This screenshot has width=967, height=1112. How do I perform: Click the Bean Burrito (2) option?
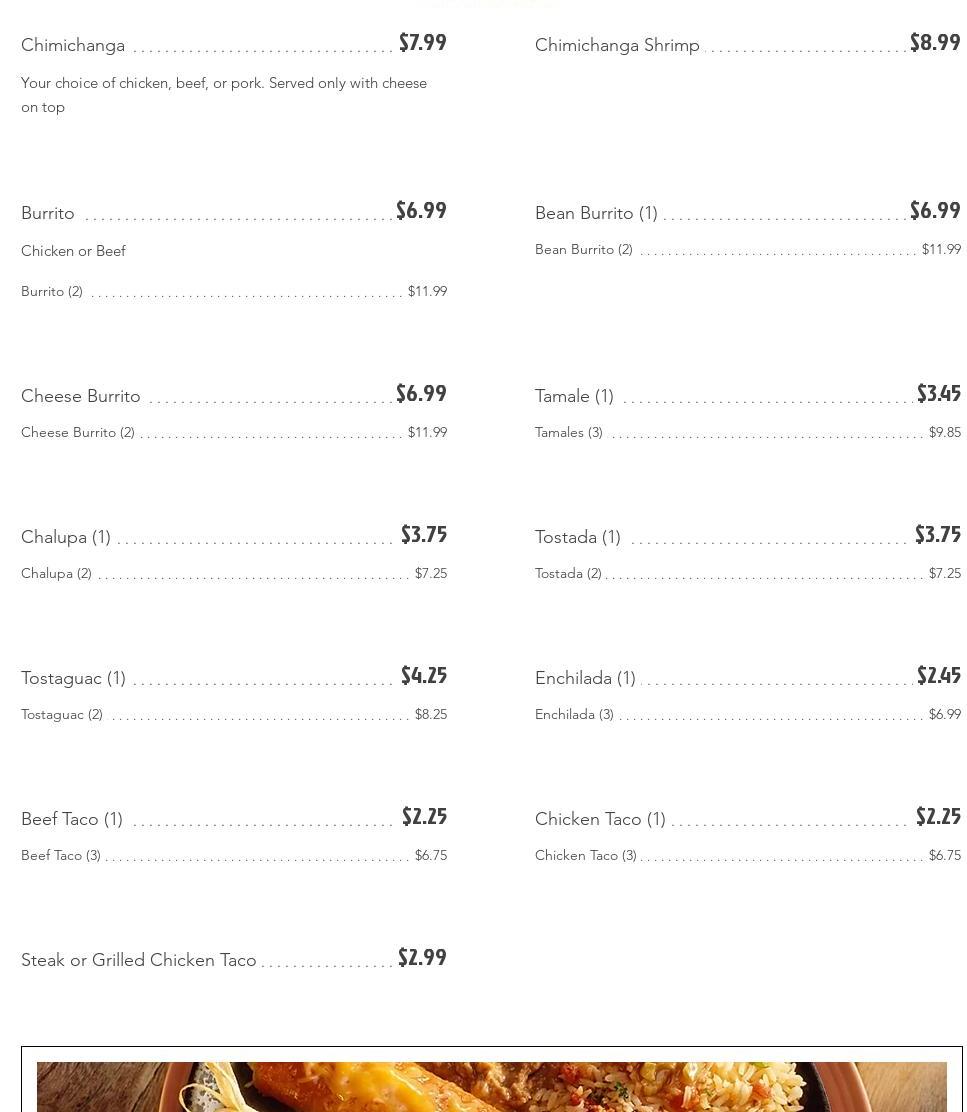coord(584,249)
